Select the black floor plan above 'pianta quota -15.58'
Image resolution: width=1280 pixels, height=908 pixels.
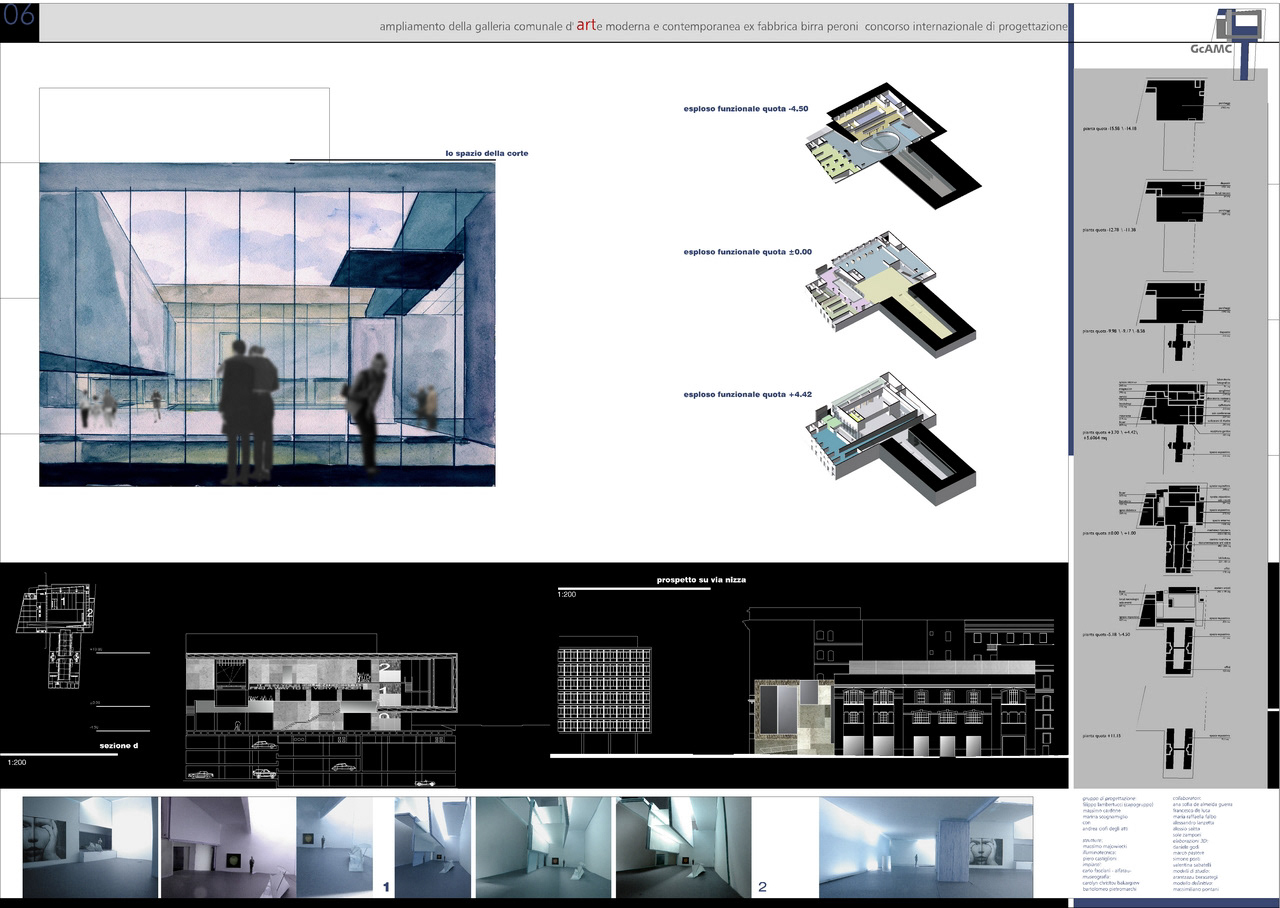(1173, 100)
